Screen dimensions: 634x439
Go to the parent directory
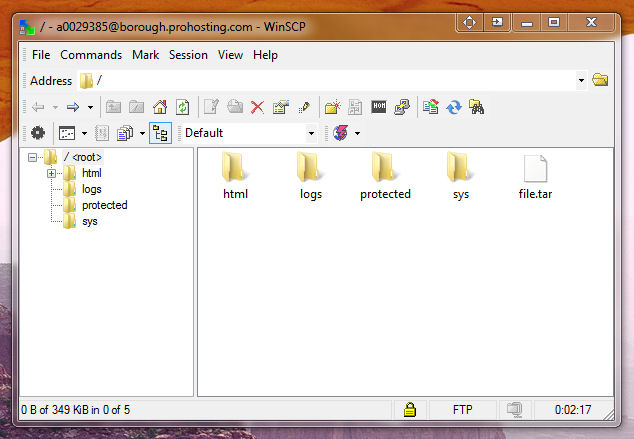[113, 107]
